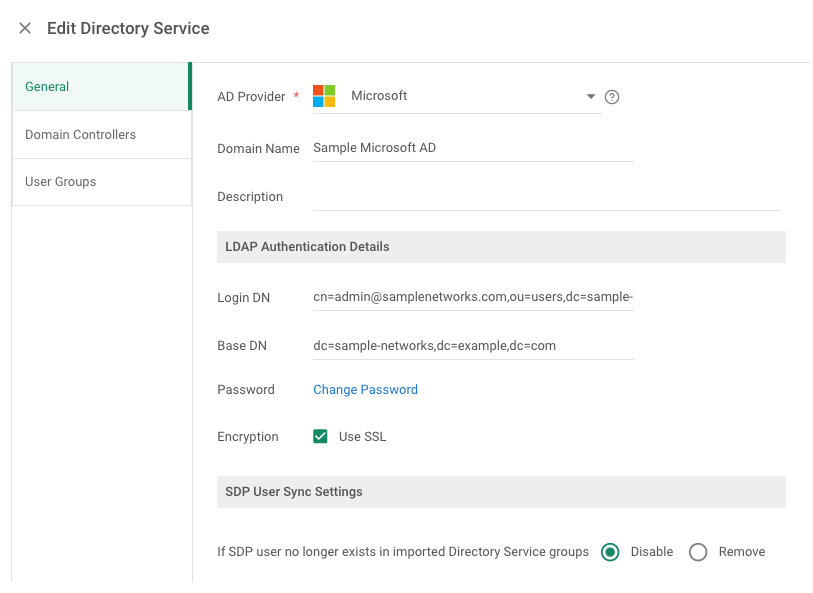813x593 pixels.
Task: Select the Disable radio option
Action: point(608,551)
